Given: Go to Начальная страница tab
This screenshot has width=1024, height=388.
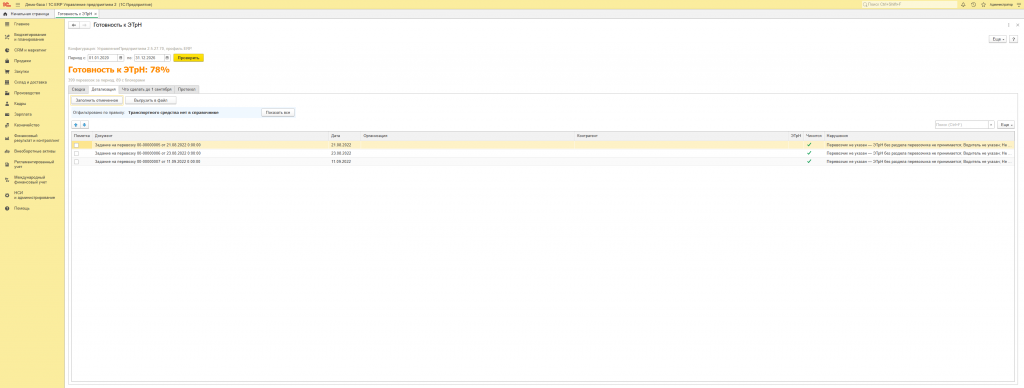Looking at the screenshot, I should pyautogui.click(x=27, y=13).
